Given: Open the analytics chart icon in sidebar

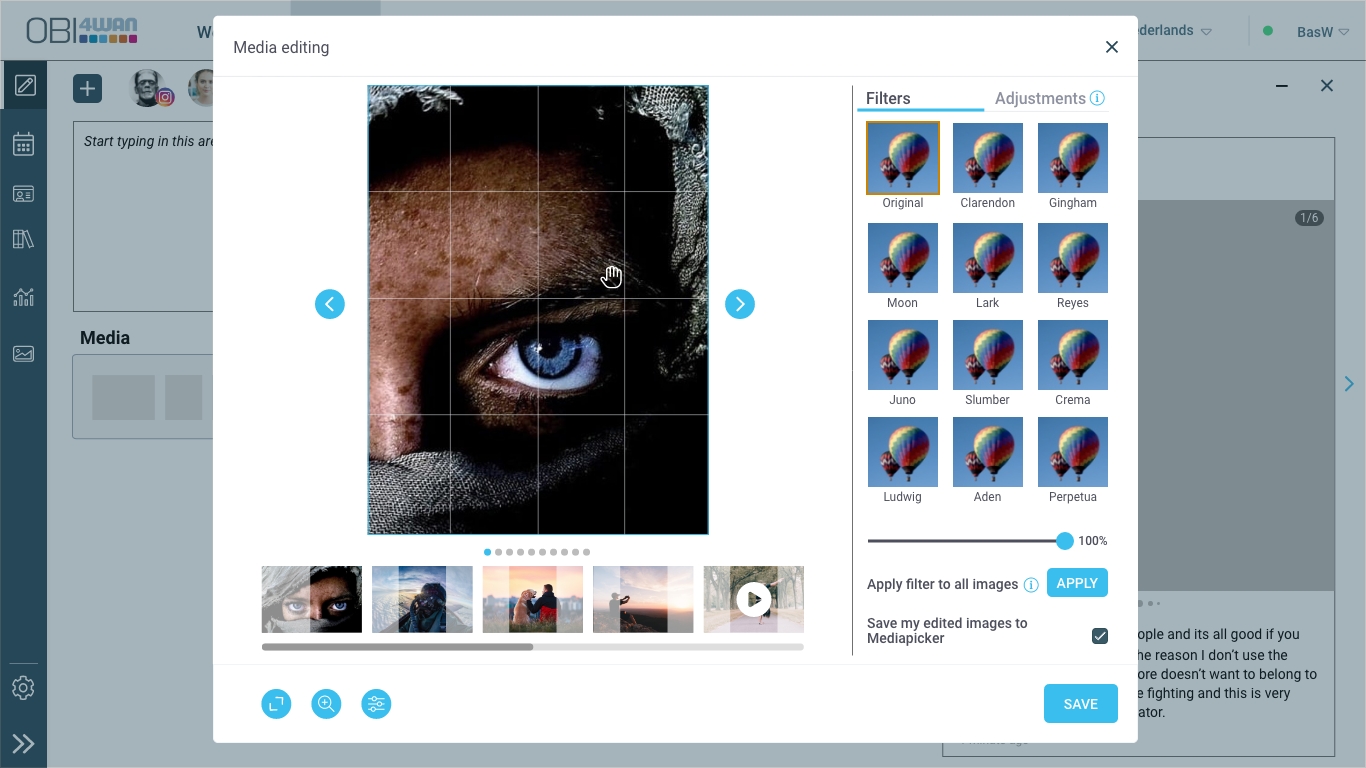Looking at the screenshot, I should pyautogui.click(x=24, y=297).
